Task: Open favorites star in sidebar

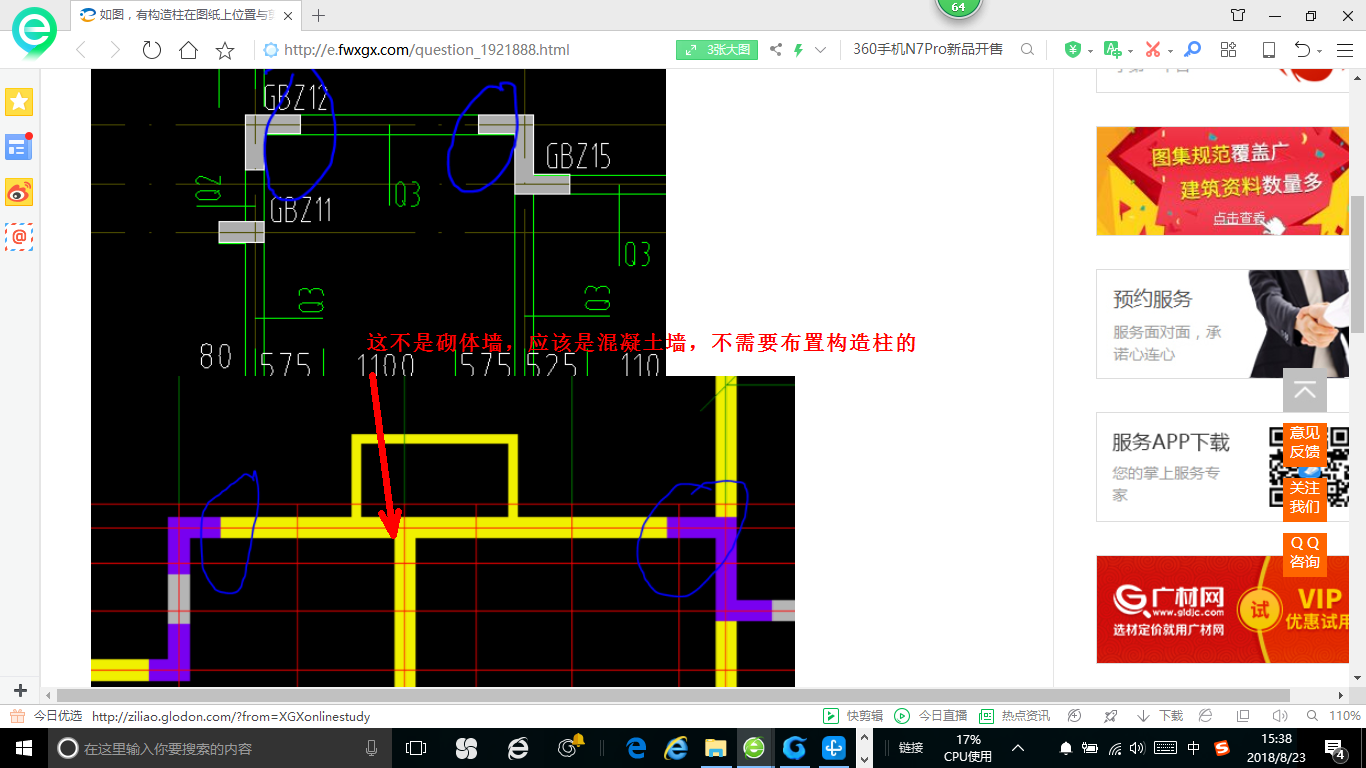Action: pos(19,101)
